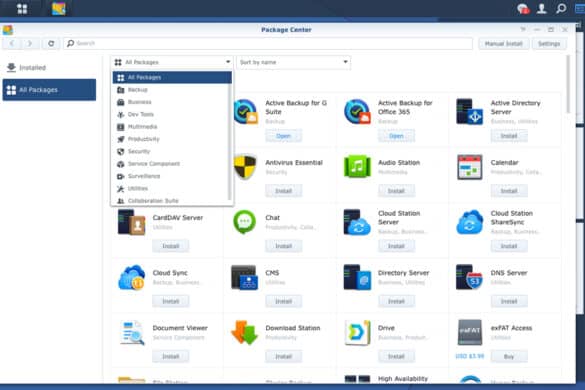Install Active Directory Server
The height and width of the screenshot is (390, 585).
(509, 136)
